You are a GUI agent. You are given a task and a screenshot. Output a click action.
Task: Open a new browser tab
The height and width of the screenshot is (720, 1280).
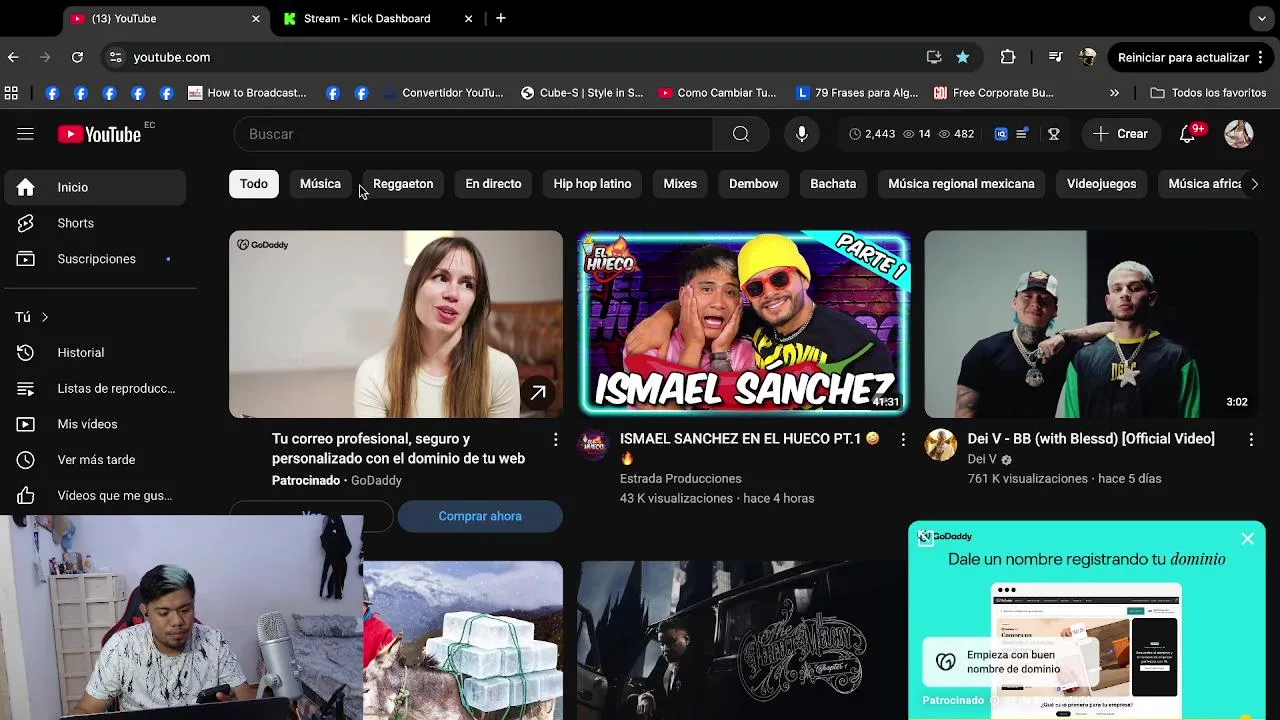tap(501, 18)
